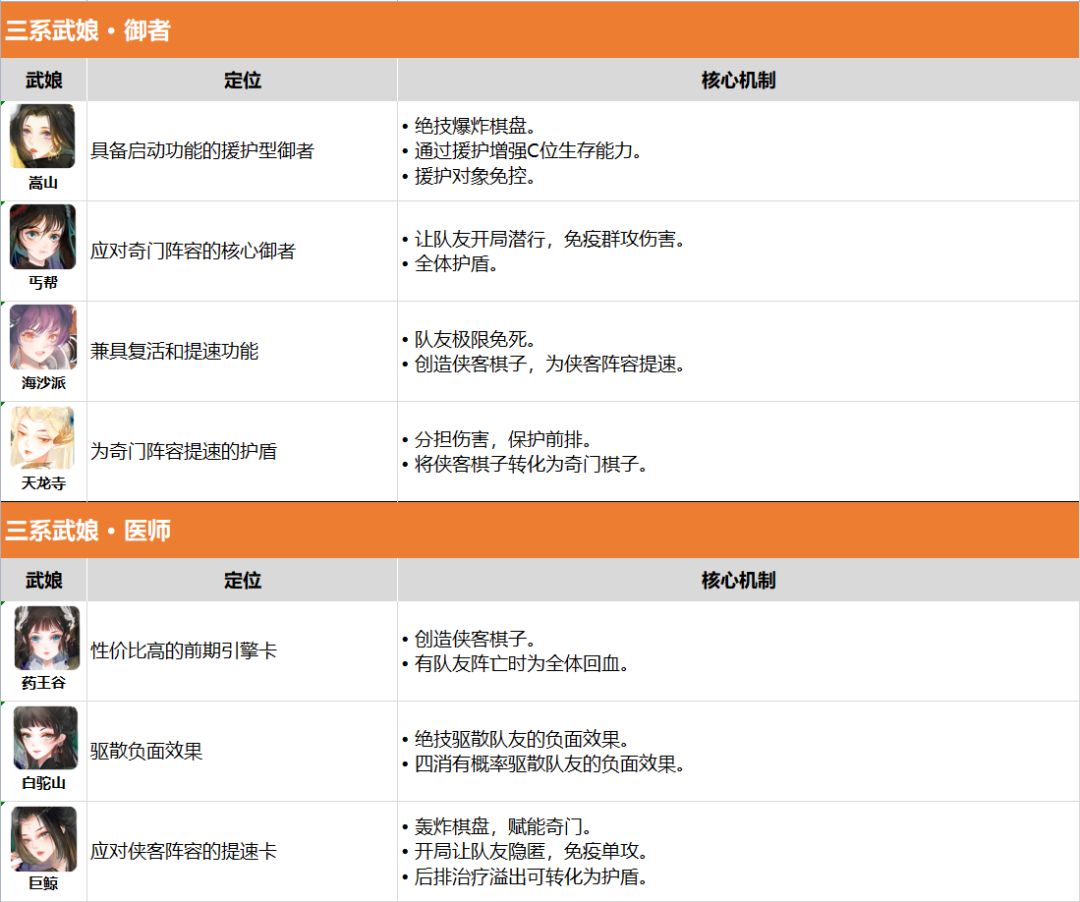
Task: Click the 定位 column header in 医师 table
Action: pos(242,580)
